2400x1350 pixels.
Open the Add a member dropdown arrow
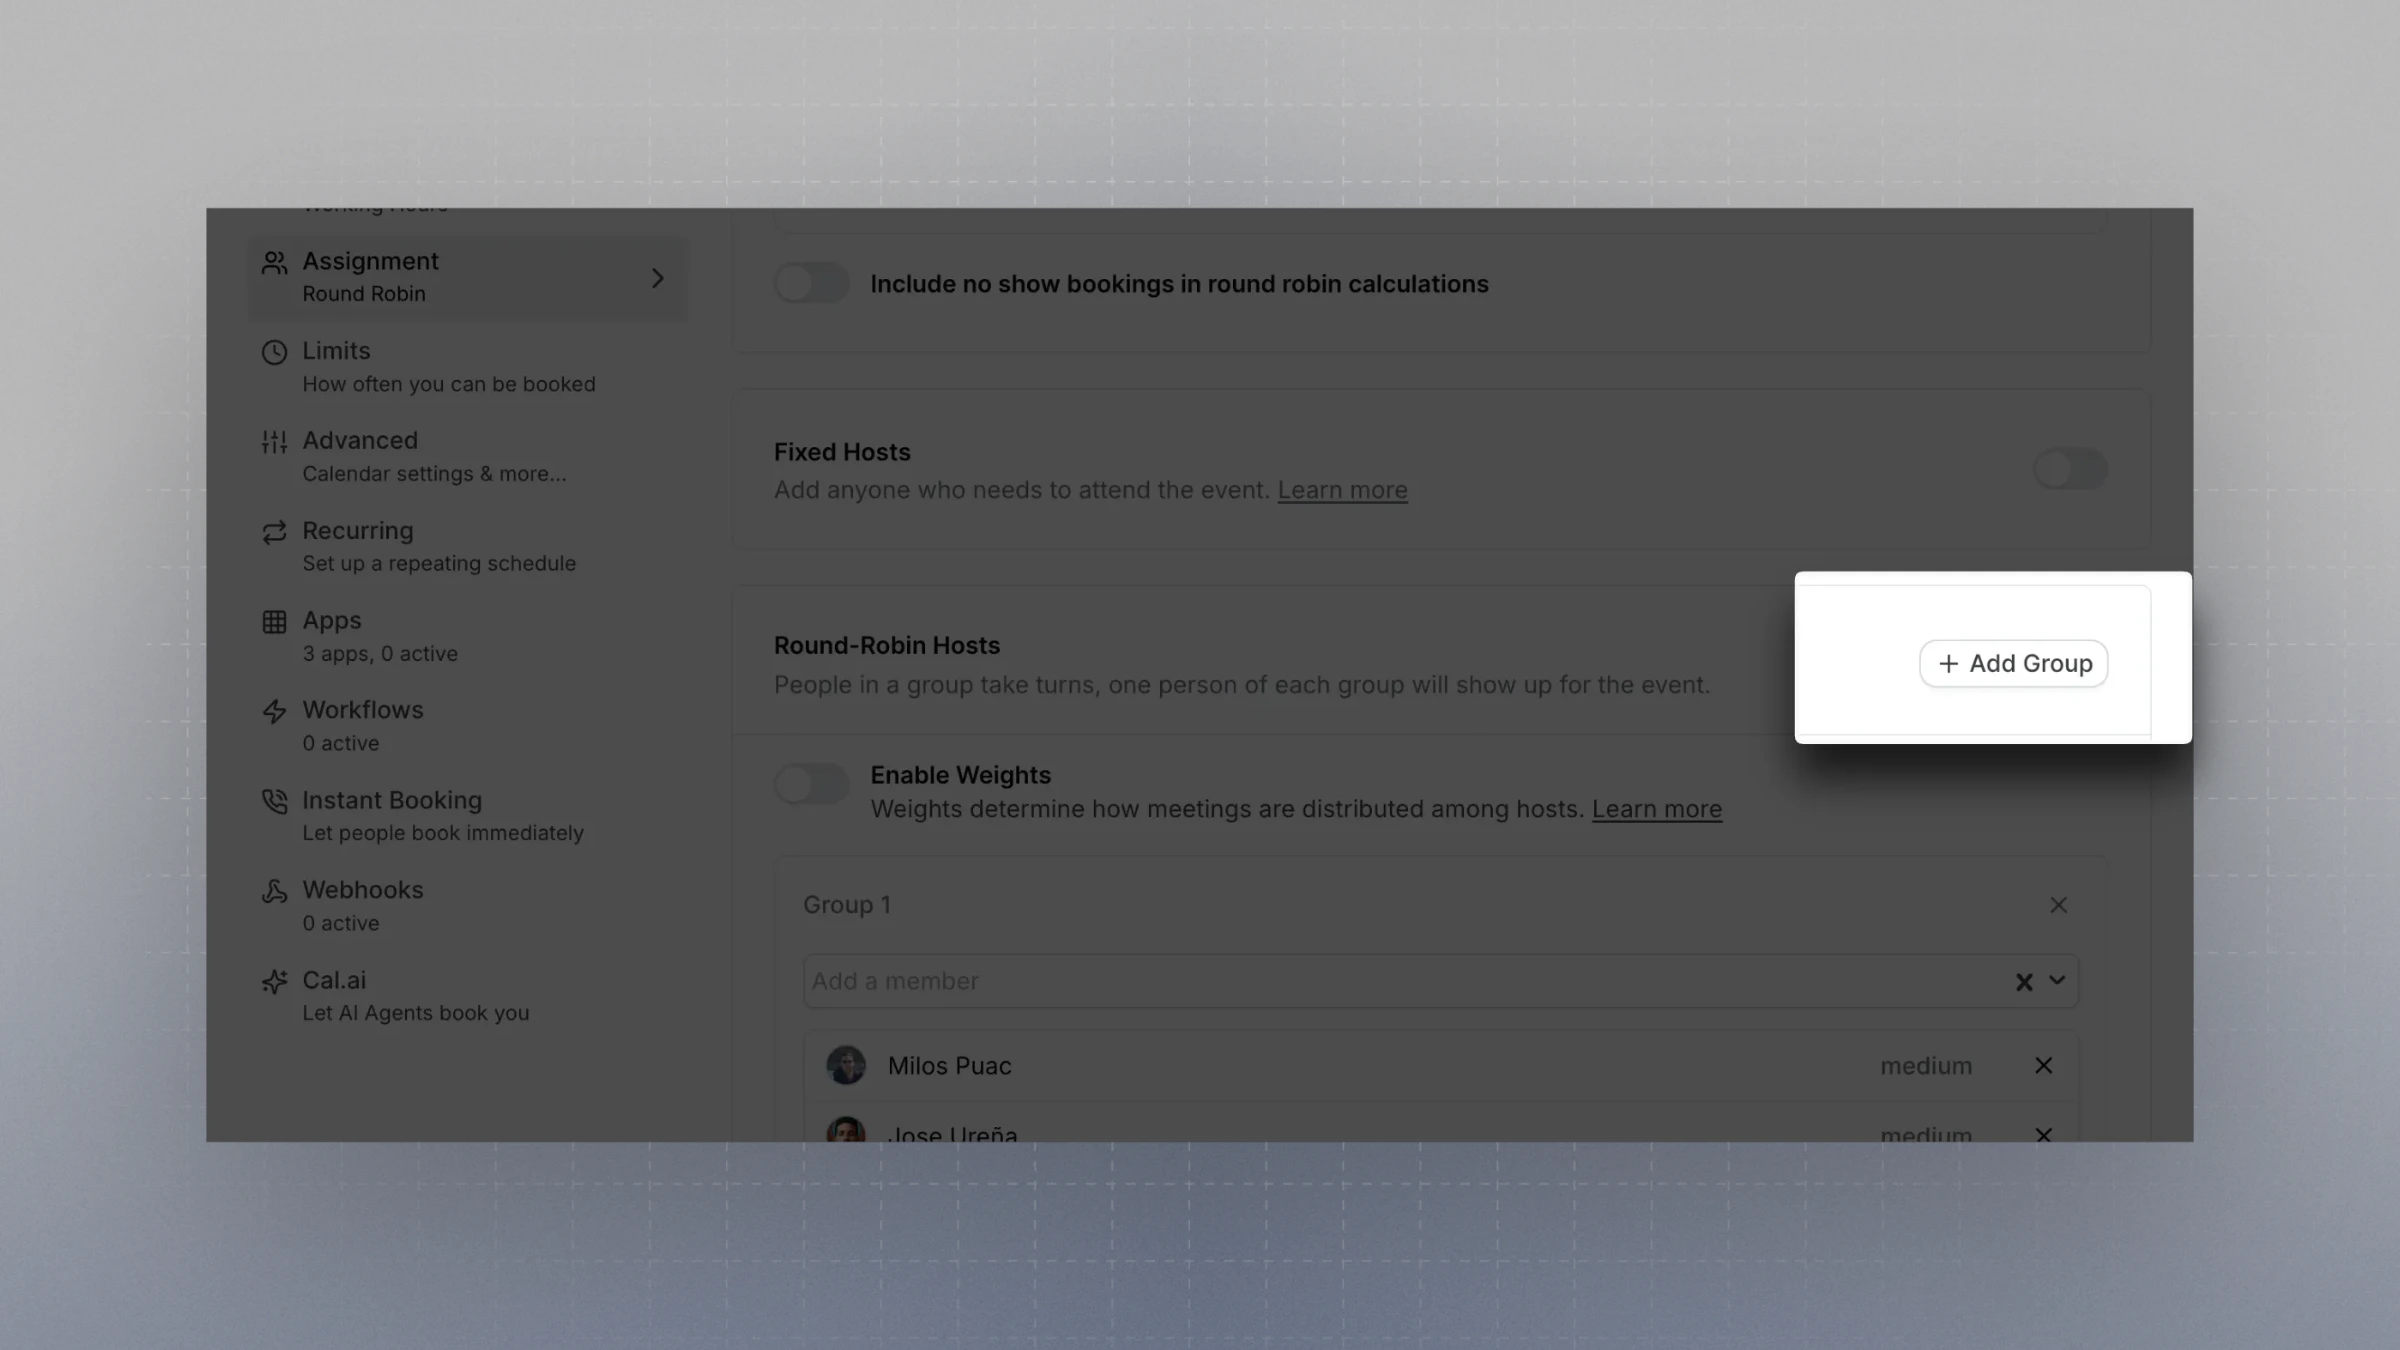(2057, 981)
